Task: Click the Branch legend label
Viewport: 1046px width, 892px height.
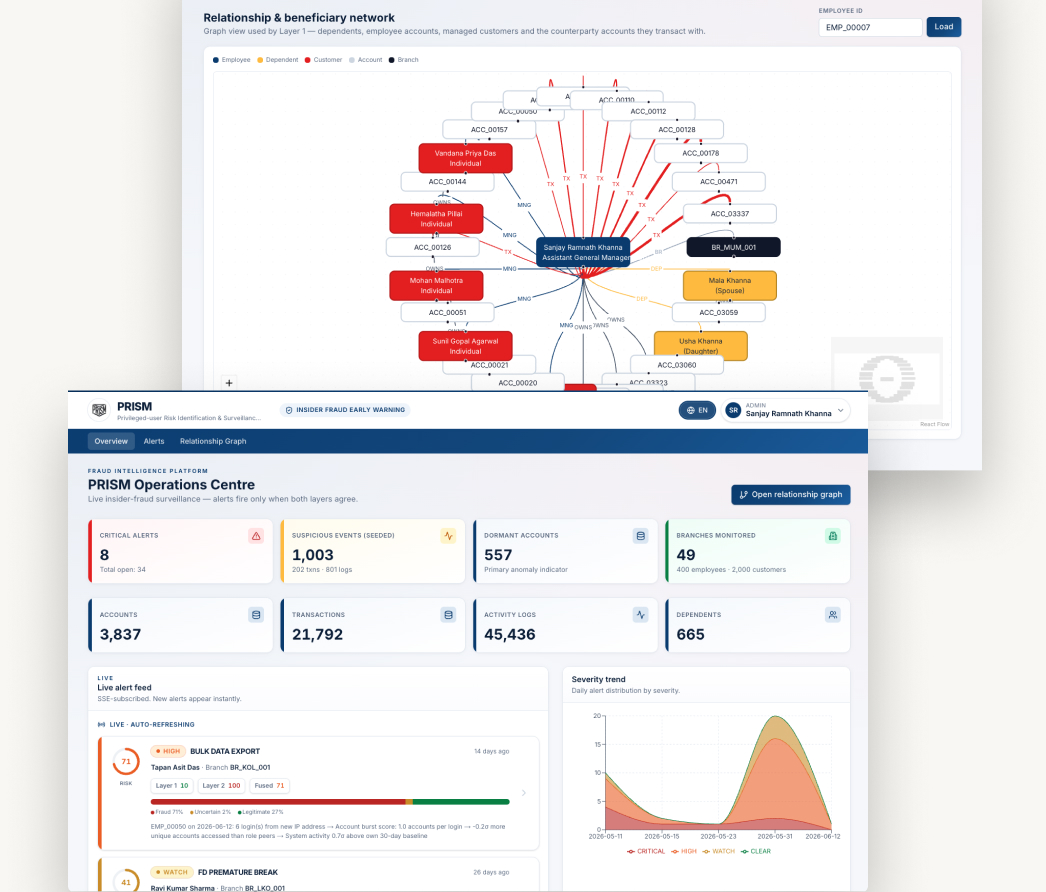Action: [x=408, y=60]
